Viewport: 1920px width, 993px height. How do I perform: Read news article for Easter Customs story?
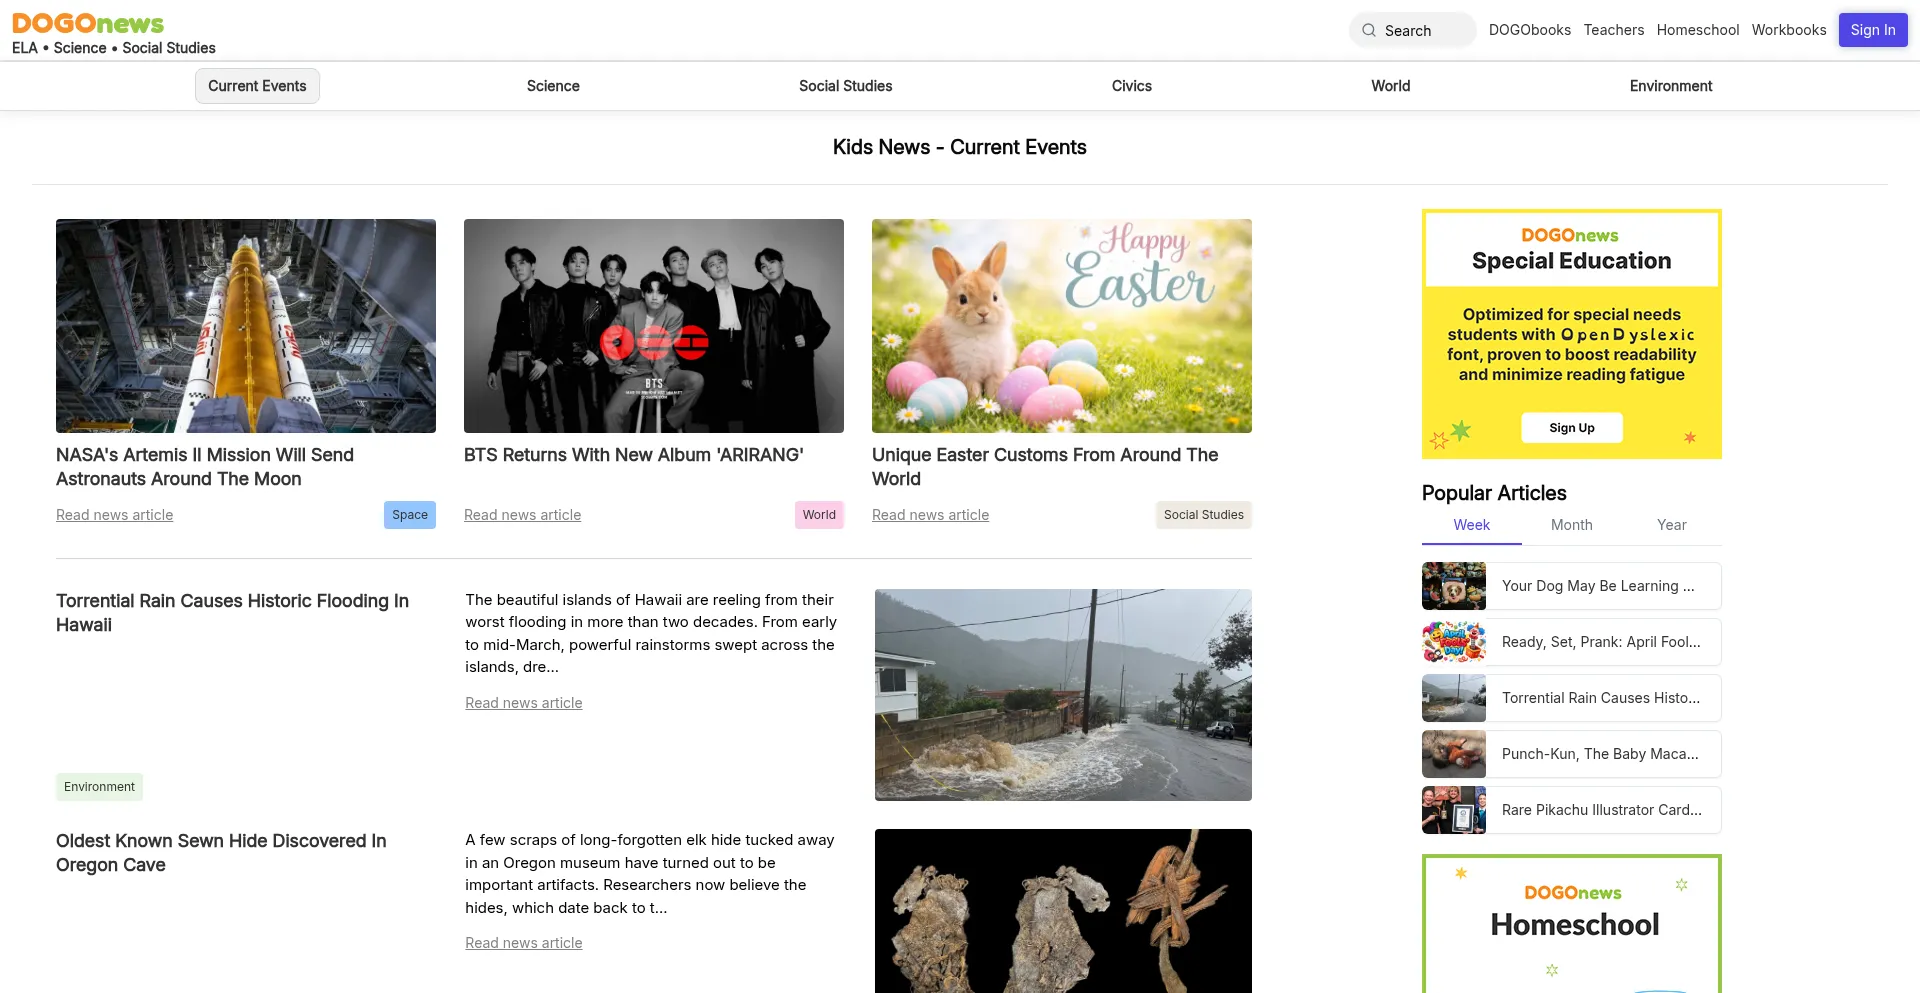click(x=930, y=515)
